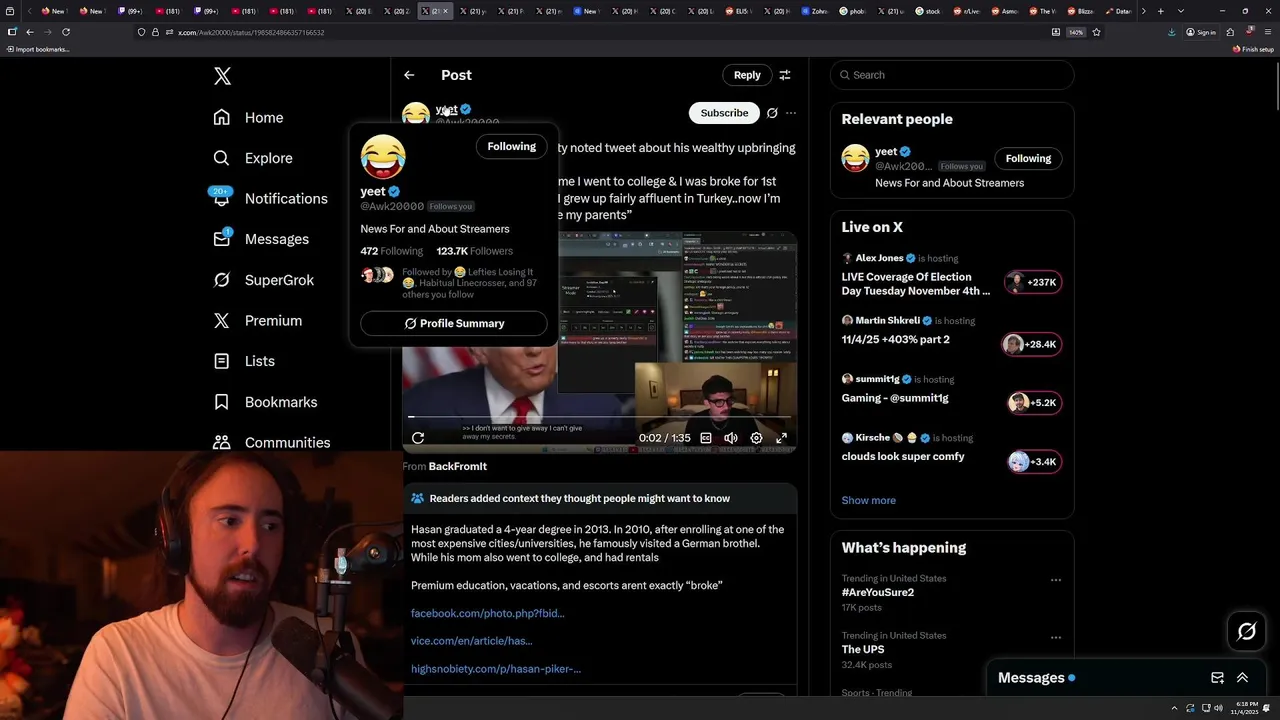Open the browser downloads icon
Image resolution: width=1280 pixels, height=720 pixels.
pyautogui.click(x=1172, y=32)
